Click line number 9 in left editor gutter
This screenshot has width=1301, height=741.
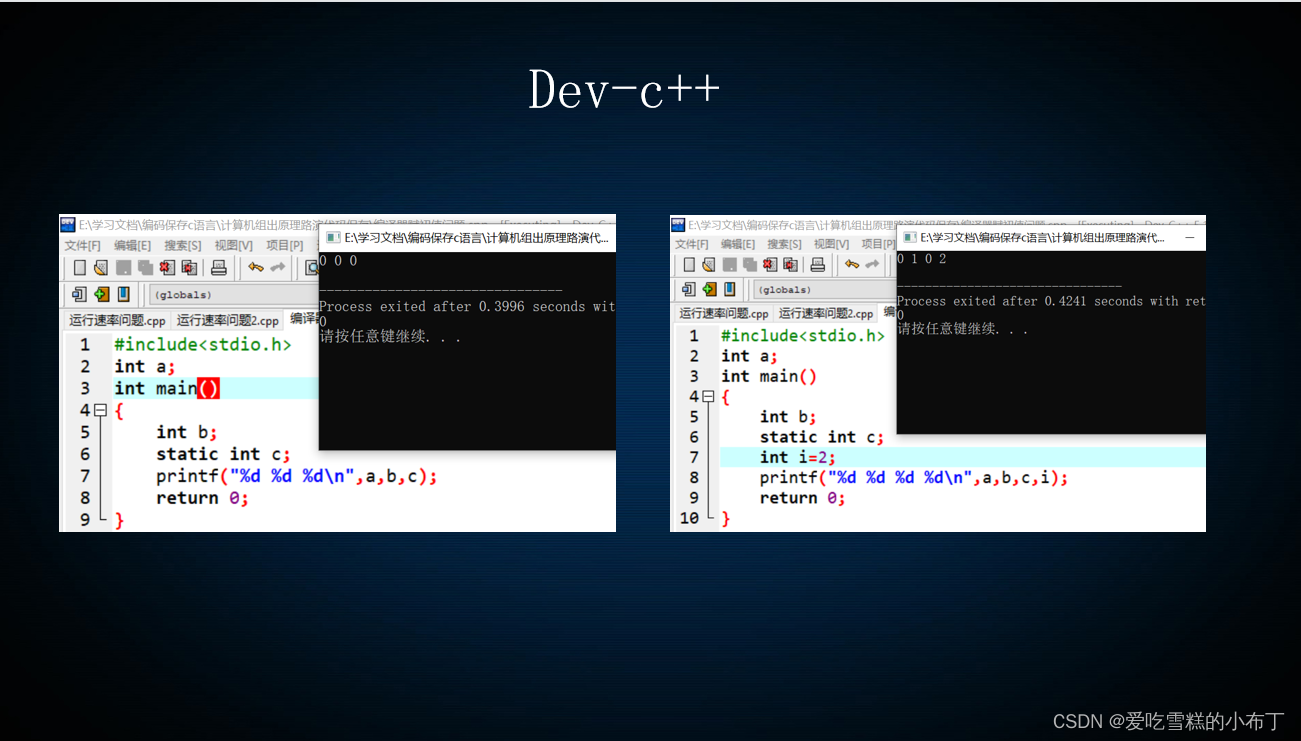tap(85, 520)
